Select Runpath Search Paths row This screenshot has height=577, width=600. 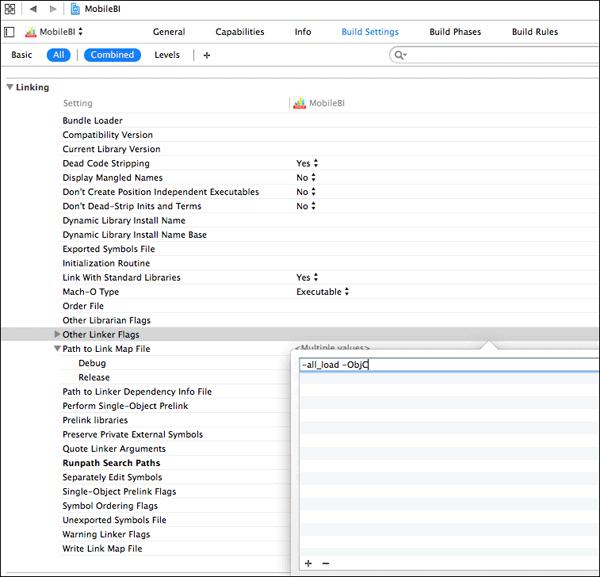click(x=111, y=463)
